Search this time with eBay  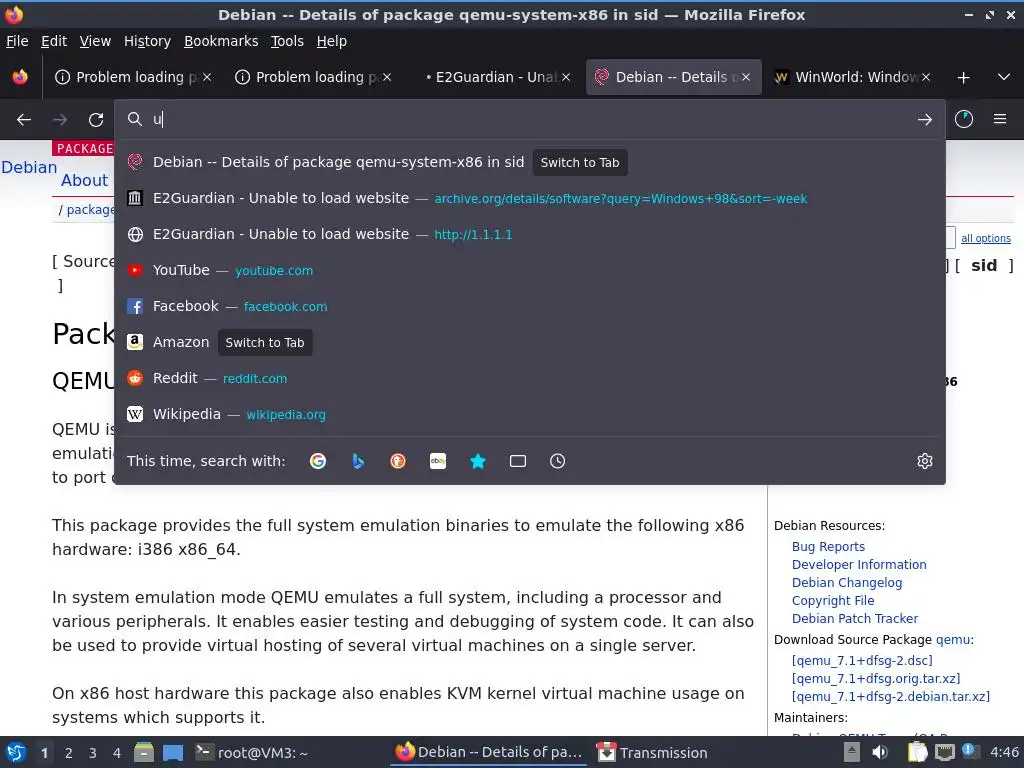click(x=438, y=461)
